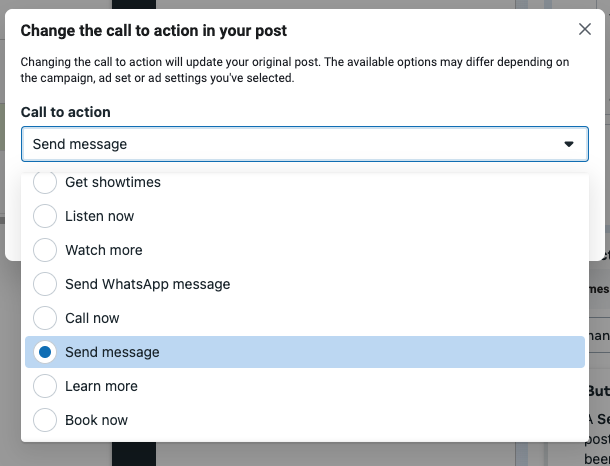Close the call to action dialog

pyautogui.click(x=585, y=30)
